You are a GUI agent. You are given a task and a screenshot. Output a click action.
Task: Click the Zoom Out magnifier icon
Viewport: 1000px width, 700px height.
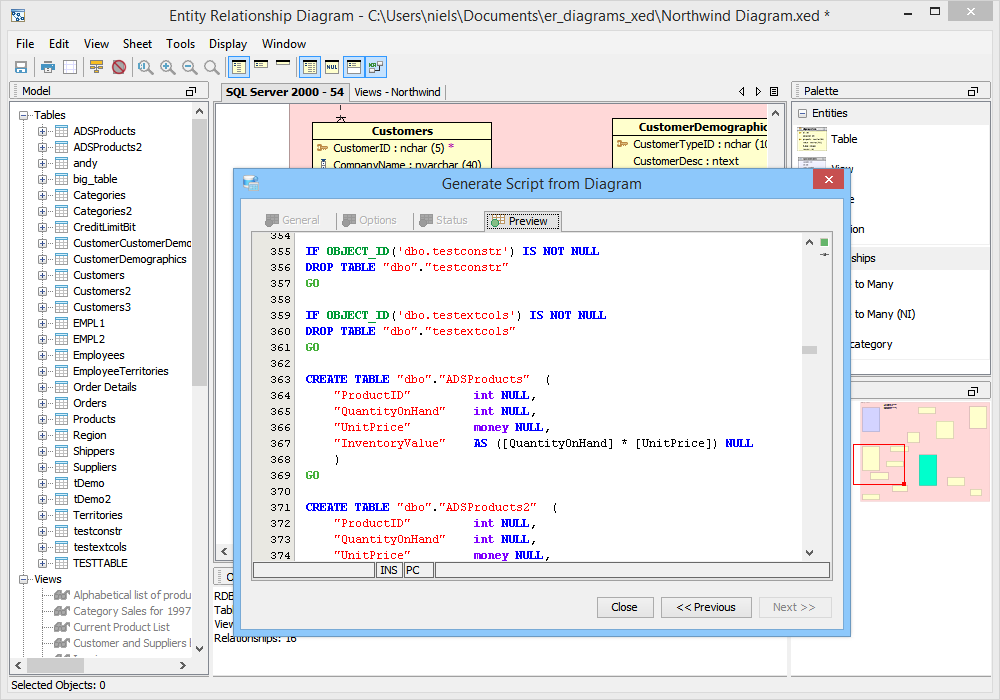click(189, 67)
